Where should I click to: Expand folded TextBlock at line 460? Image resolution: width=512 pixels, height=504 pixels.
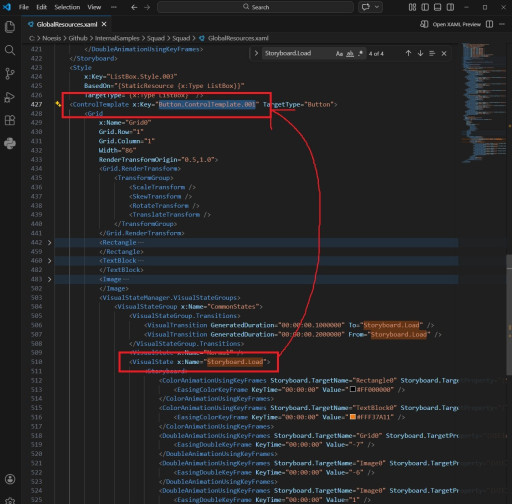click(x=50, y=261)
